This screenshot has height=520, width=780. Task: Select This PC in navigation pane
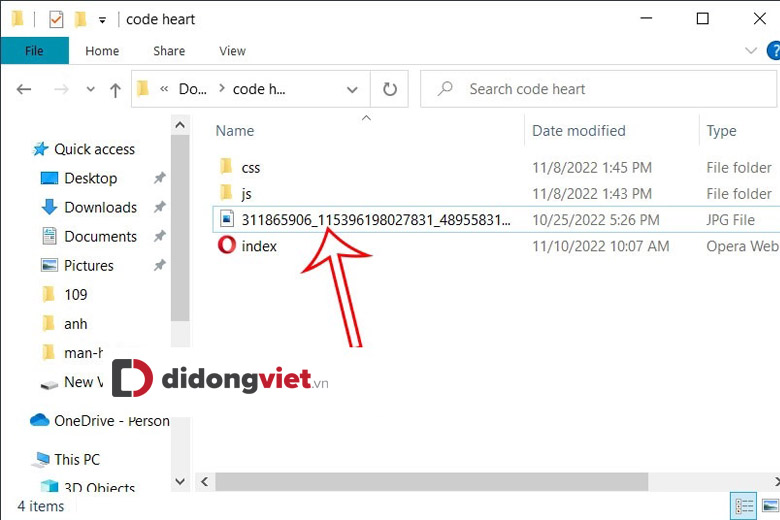(77, 459)
